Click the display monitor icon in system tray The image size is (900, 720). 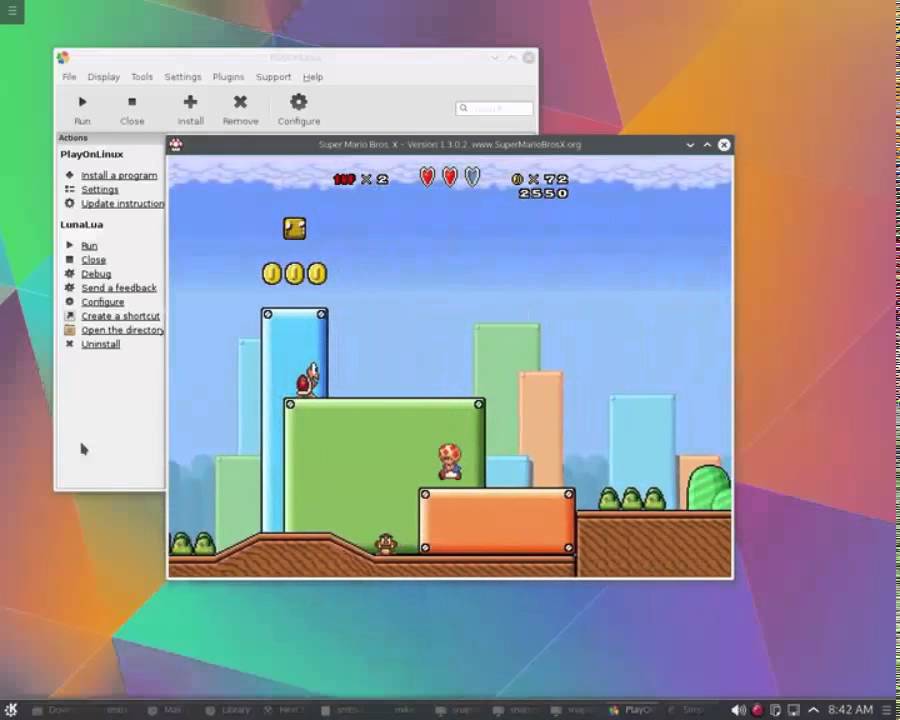794,710
